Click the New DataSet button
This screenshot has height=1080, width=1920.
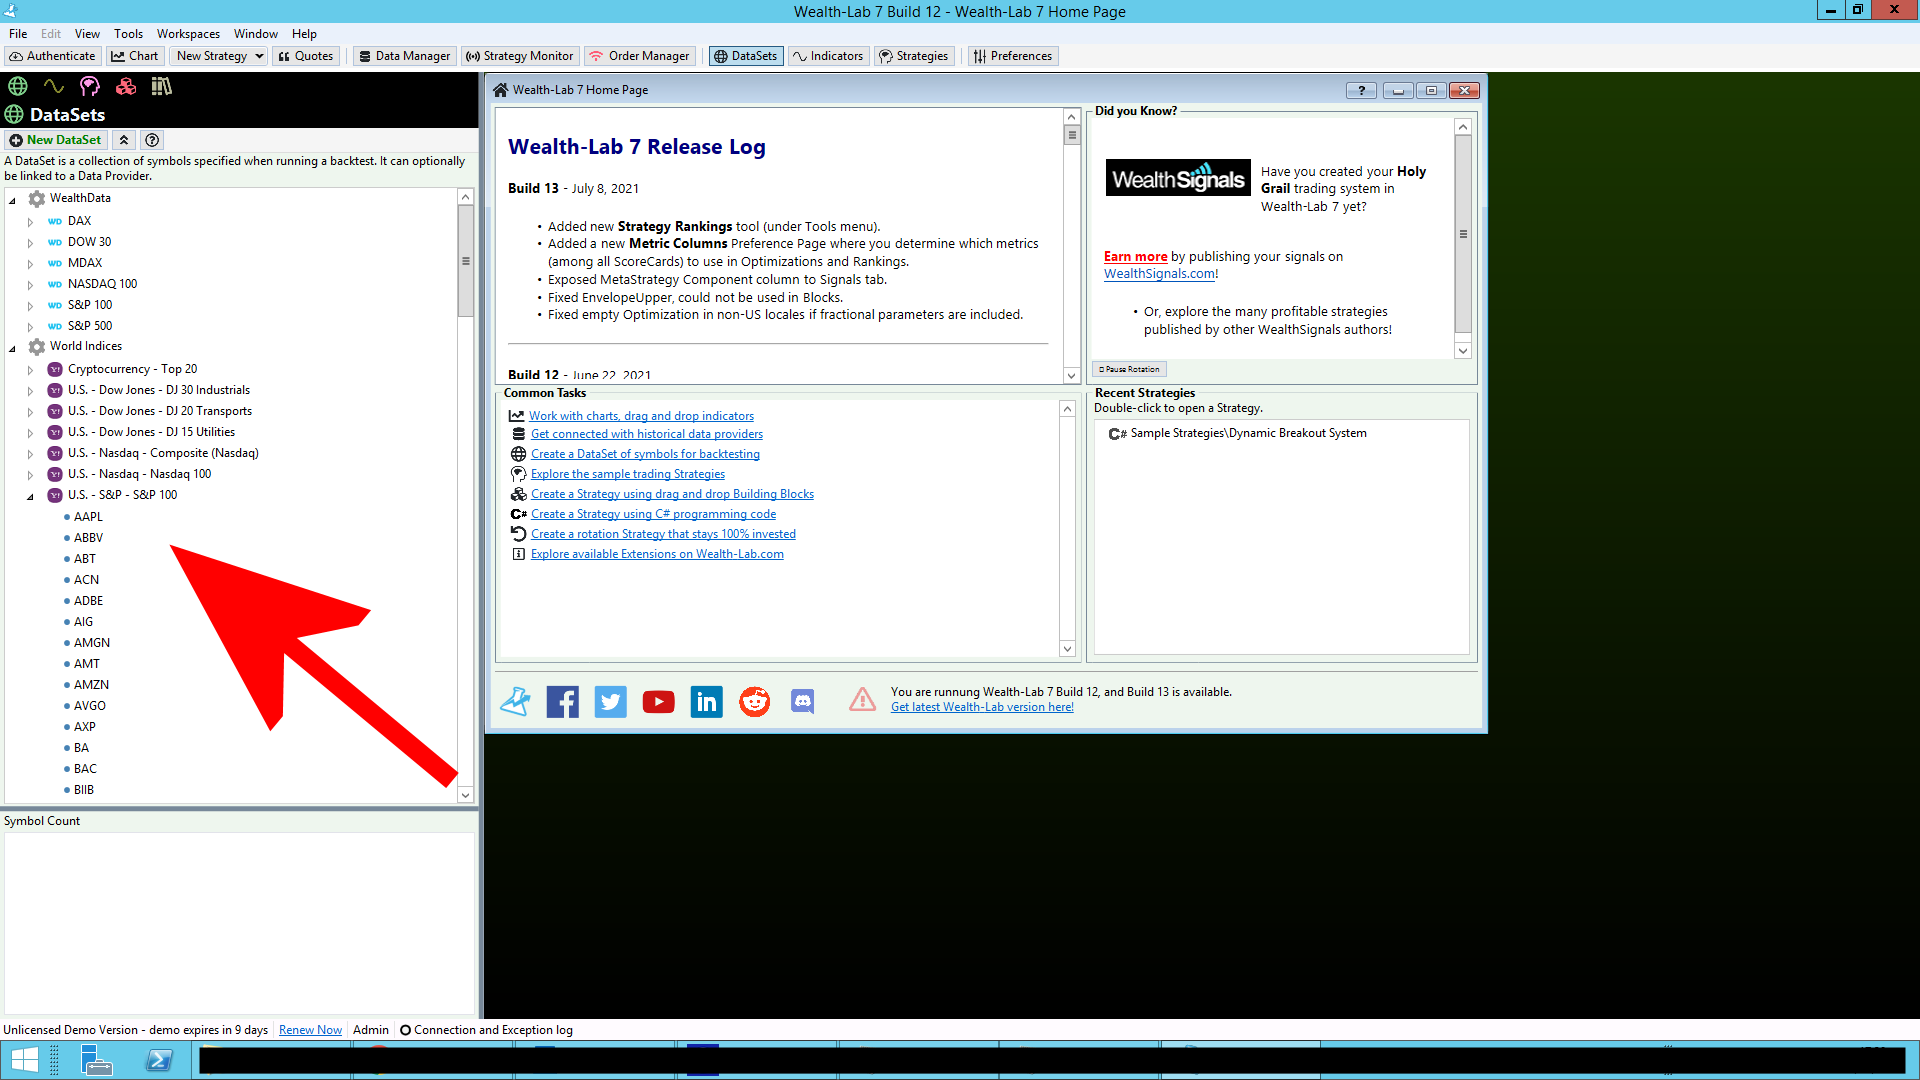pyautogui.click(x=56, y=140)
